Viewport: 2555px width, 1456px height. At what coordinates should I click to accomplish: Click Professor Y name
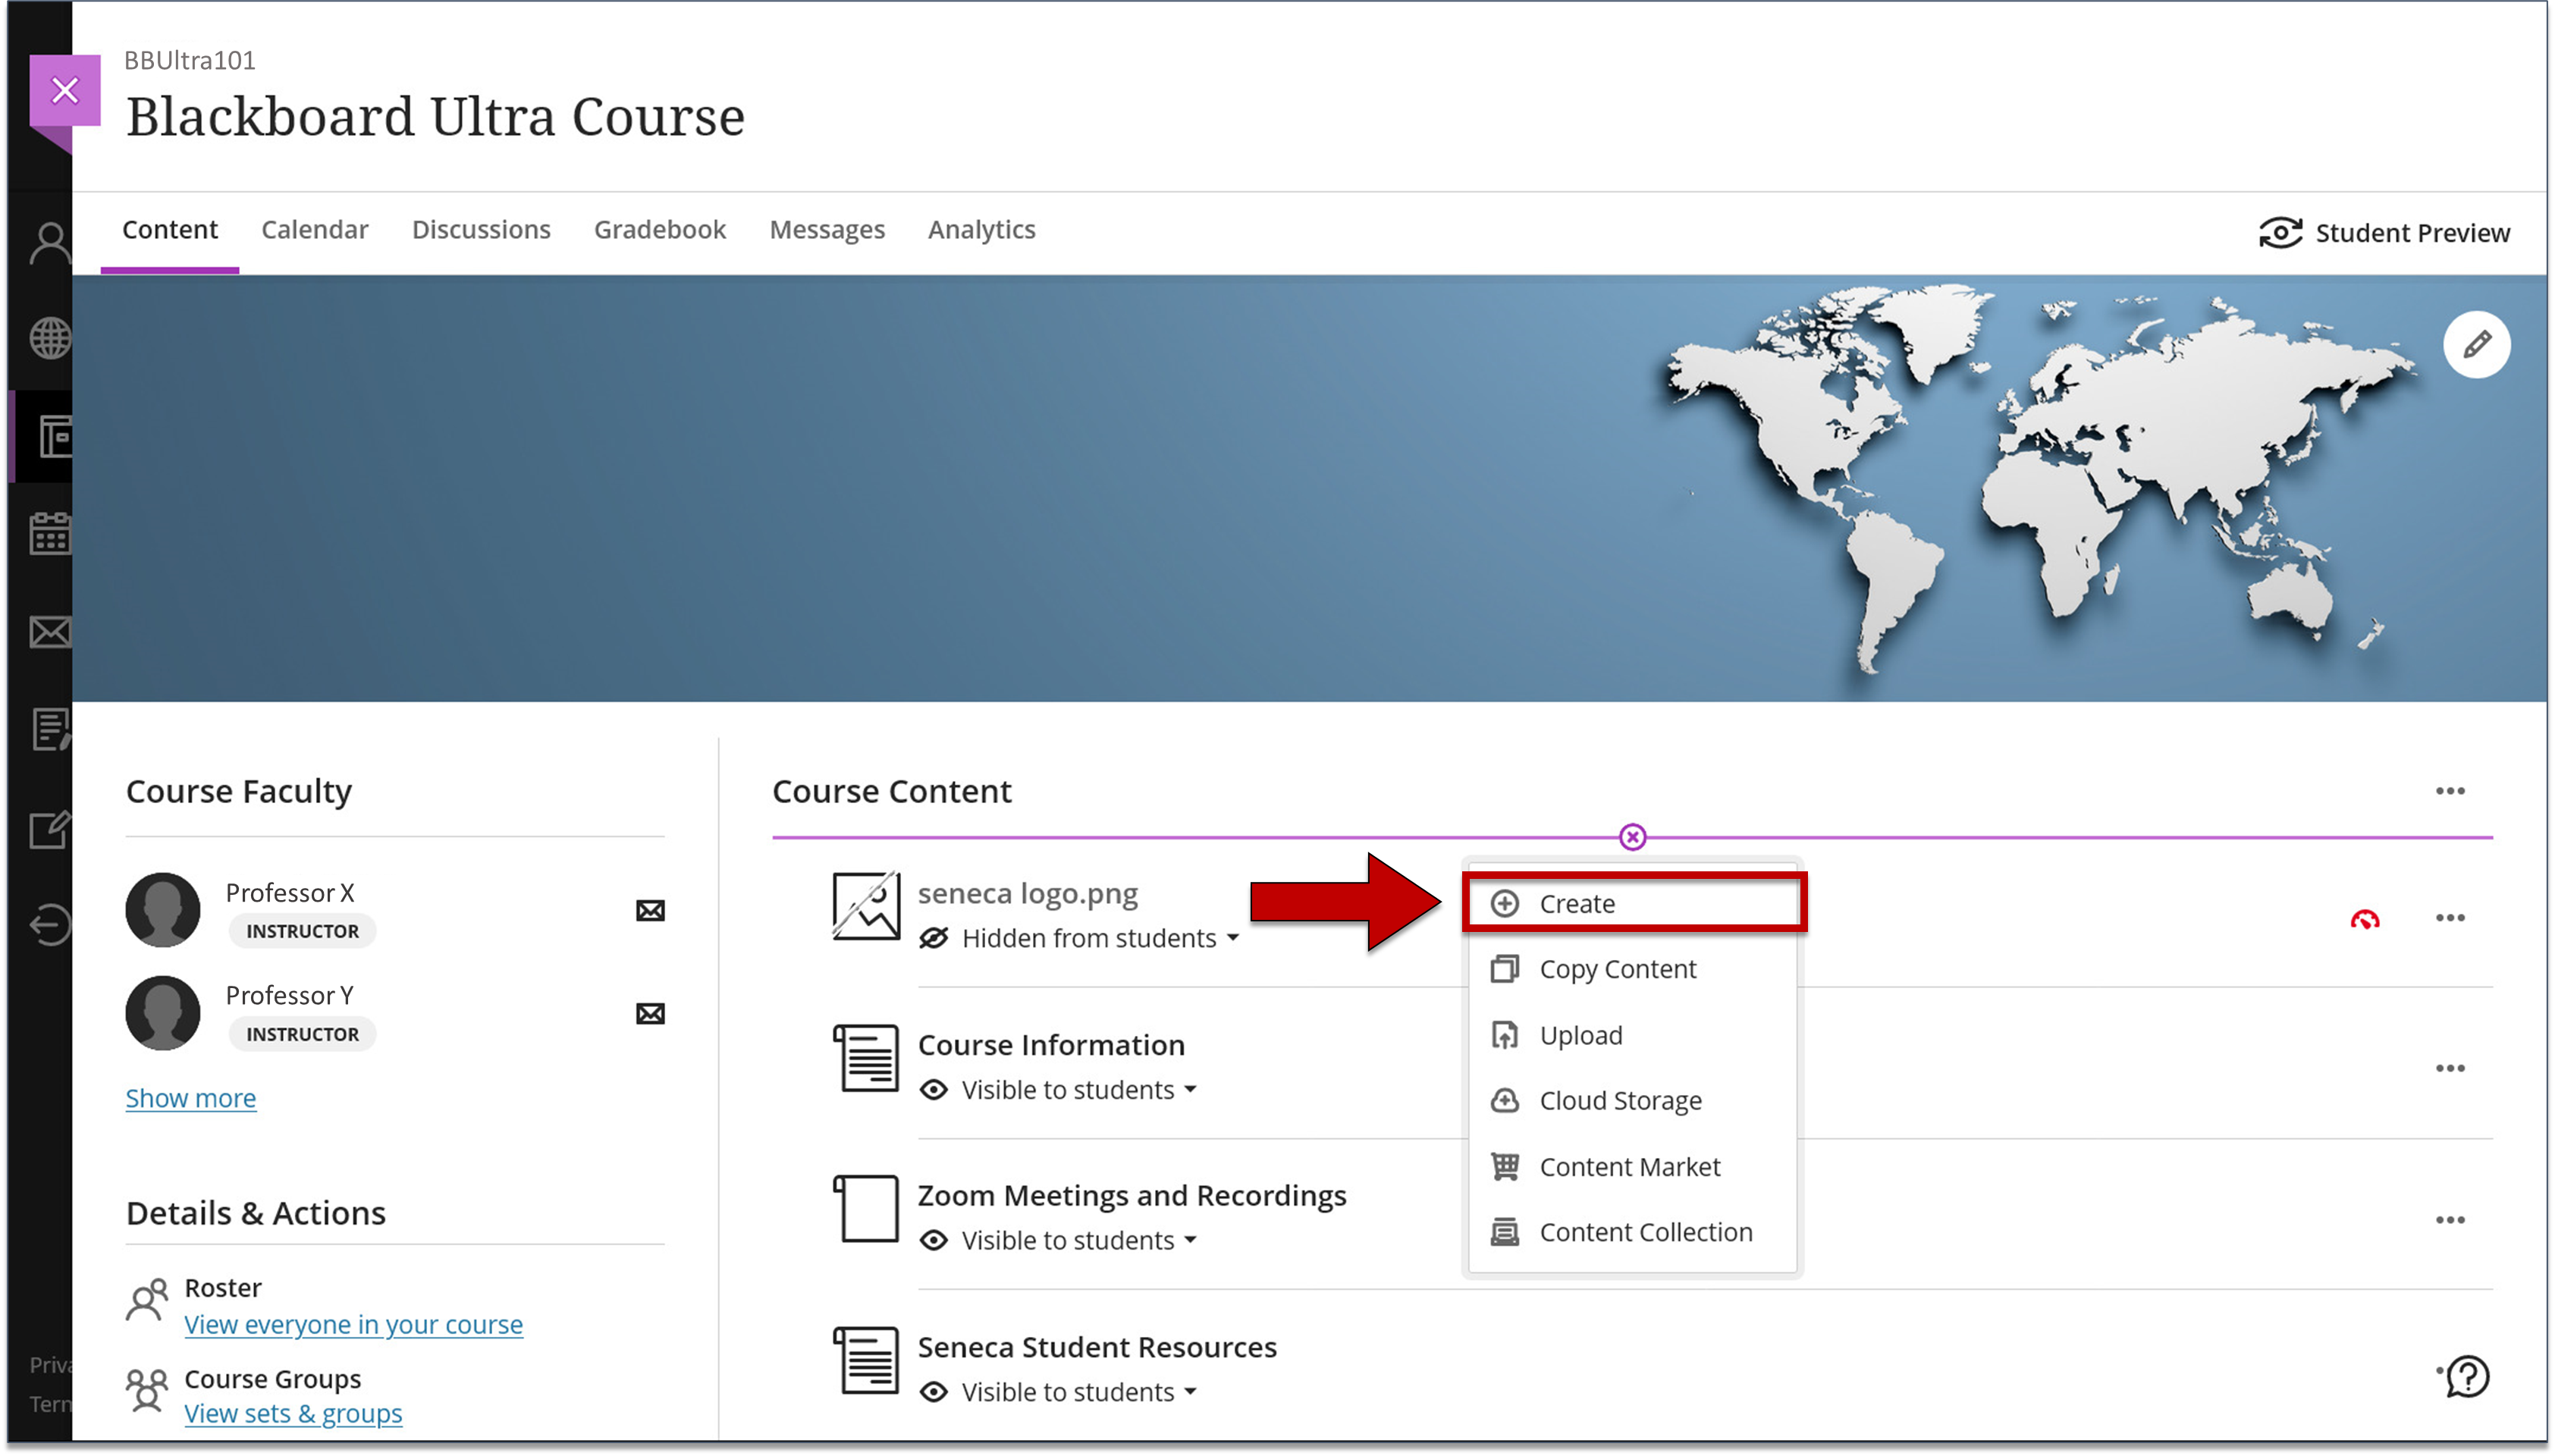[289, 996]
